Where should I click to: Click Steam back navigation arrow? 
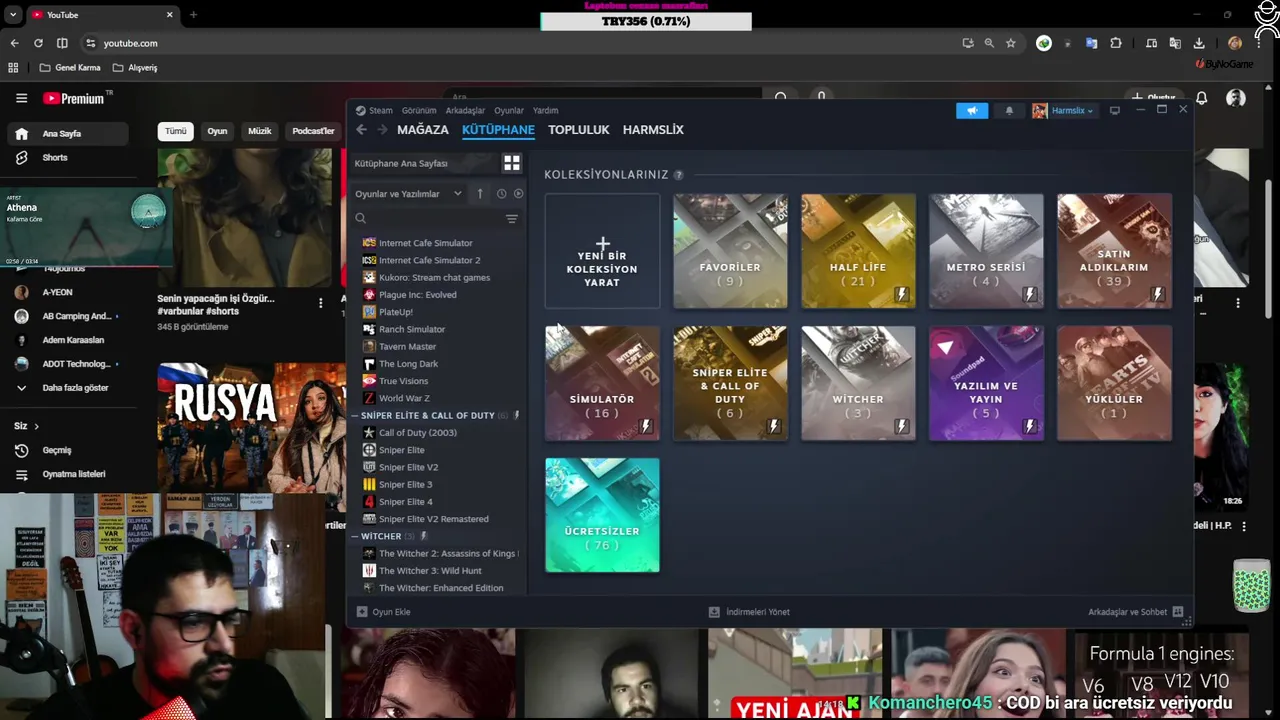point(362,130)
